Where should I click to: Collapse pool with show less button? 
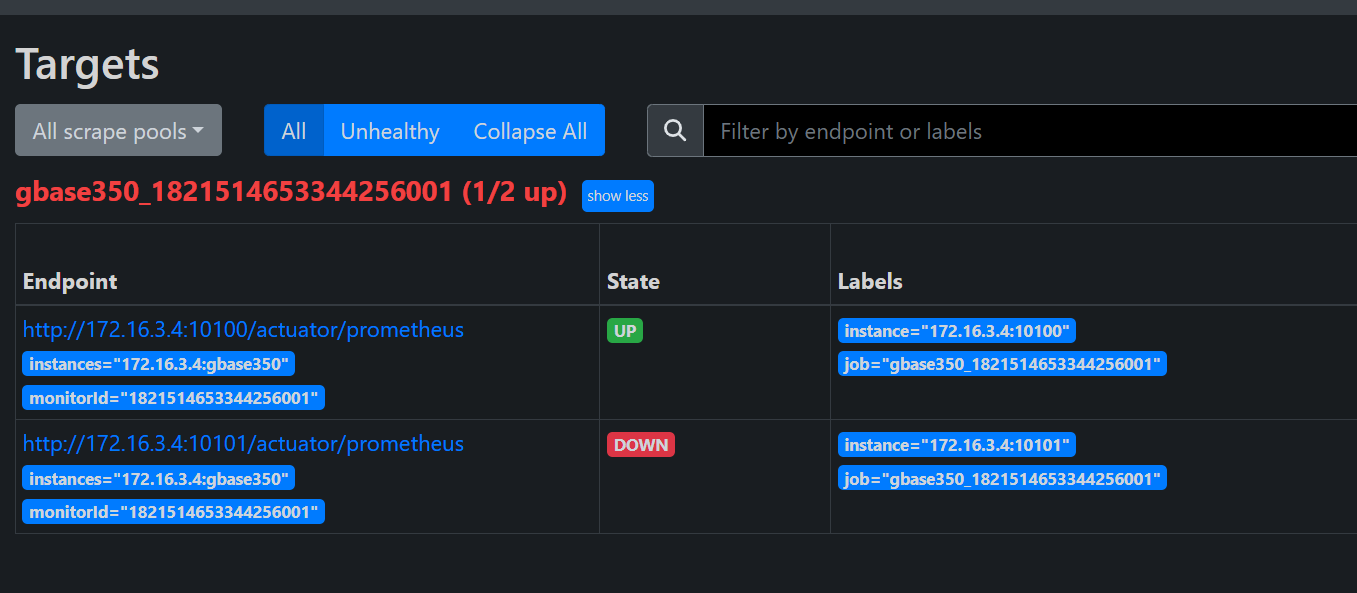click(617, 196)
